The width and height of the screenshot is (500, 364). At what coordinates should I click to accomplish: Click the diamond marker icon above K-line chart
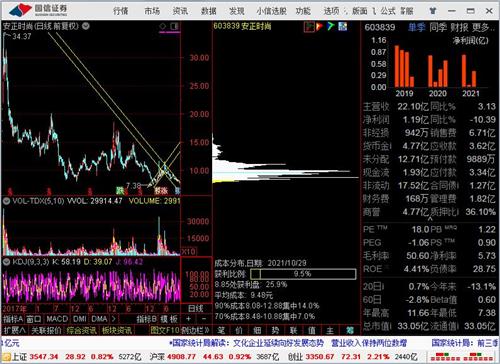point(162,26)
